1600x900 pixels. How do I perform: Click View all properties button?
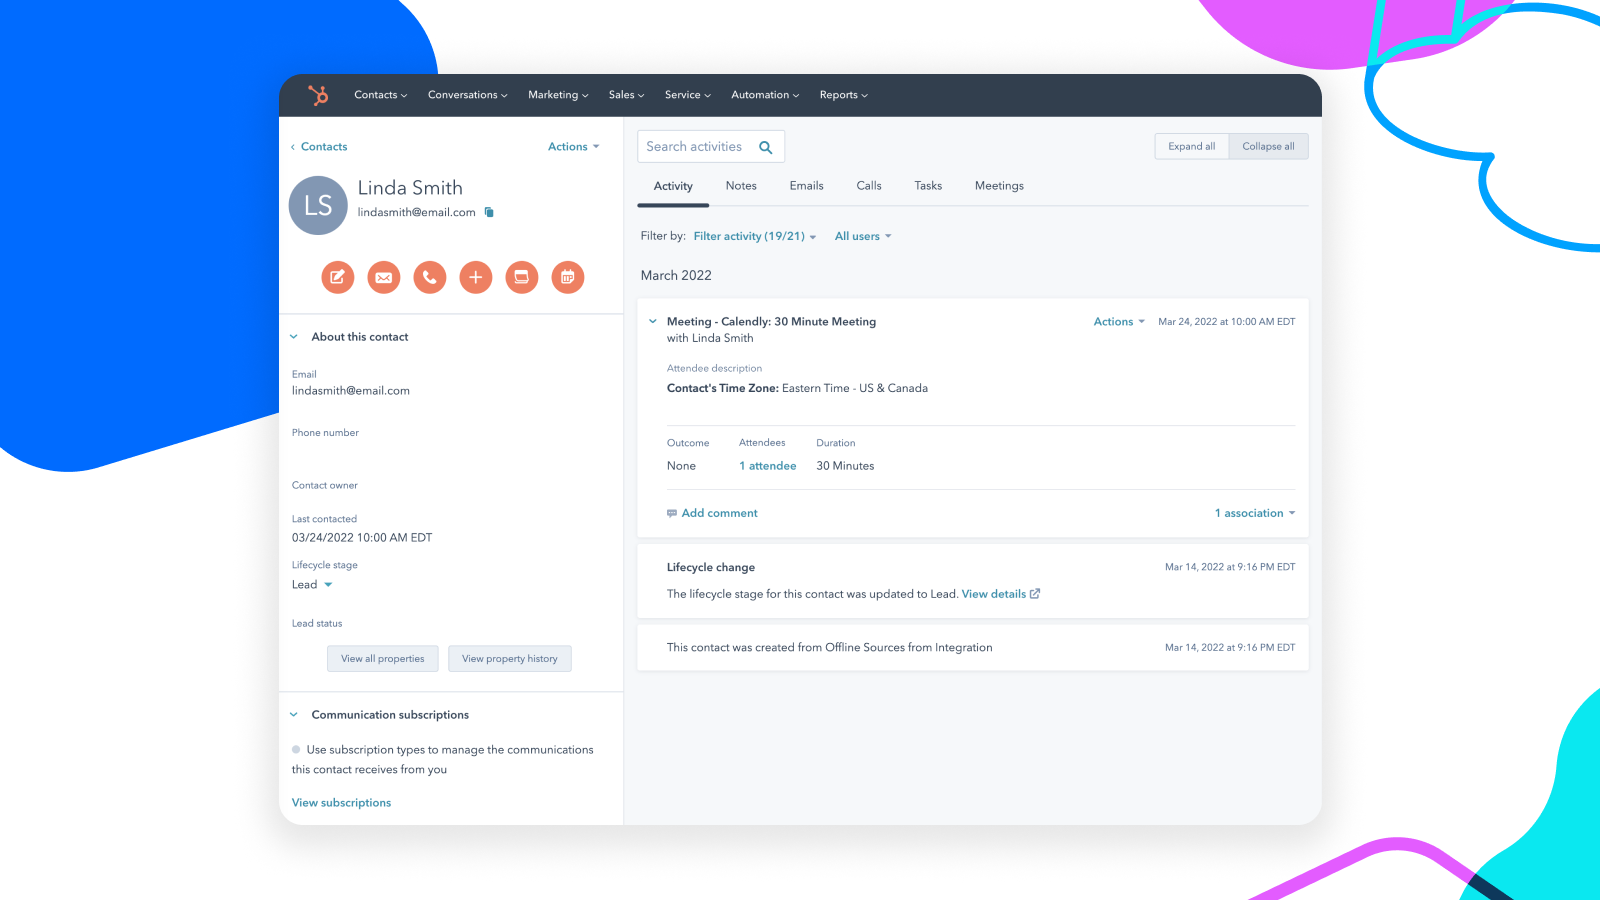pos(382,659)
